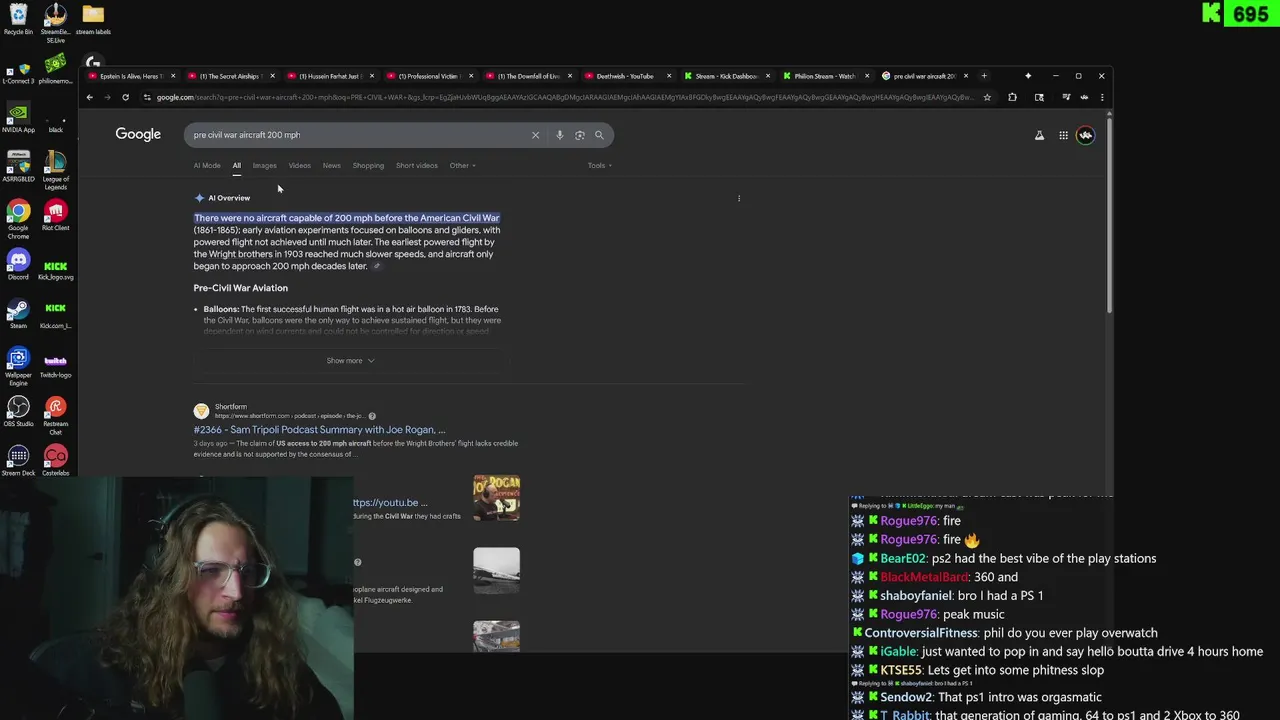Launch OBS Studio from desktop
Screen dimensions: 1280x720
point(18,411)
